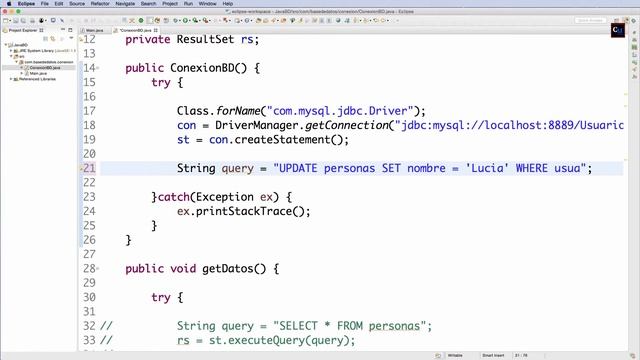The width and height of the screenshot is (640, 360).
Task: Click the Save All toolbar icon
Action: tap(24, 20)
